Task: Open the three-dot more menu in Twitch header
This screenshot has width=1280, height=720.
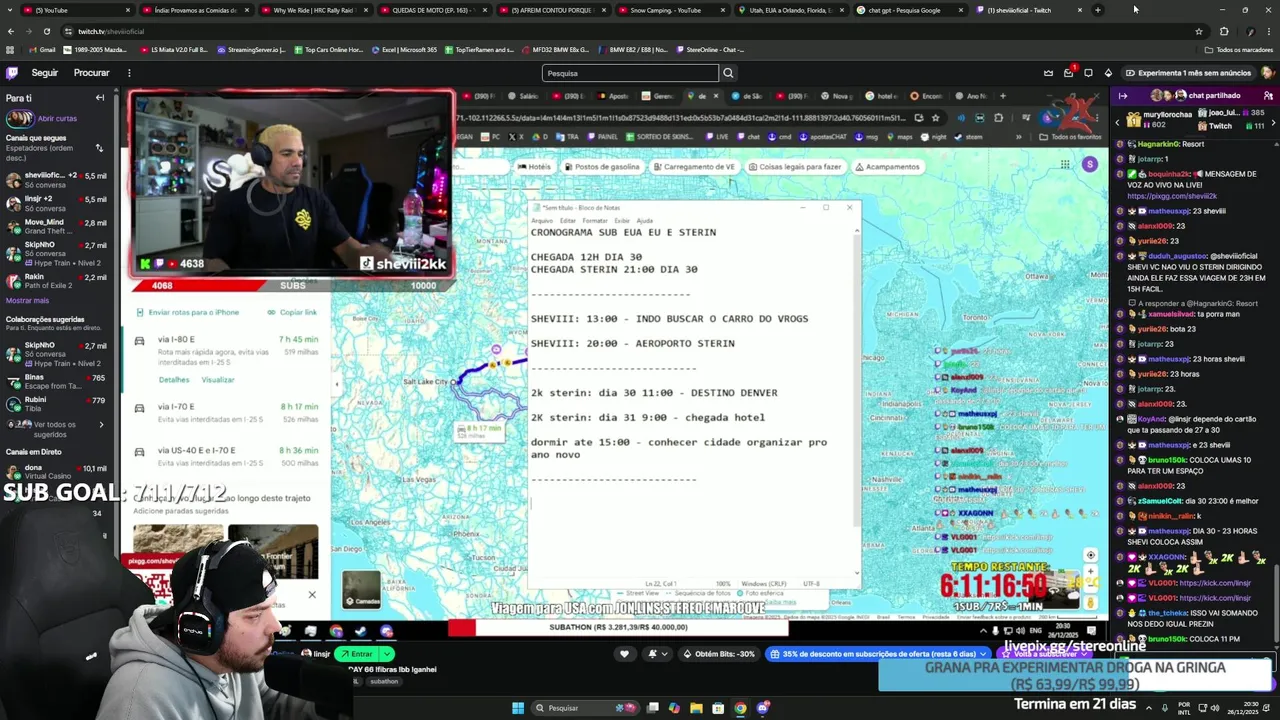Action: [x=129, y=73]
